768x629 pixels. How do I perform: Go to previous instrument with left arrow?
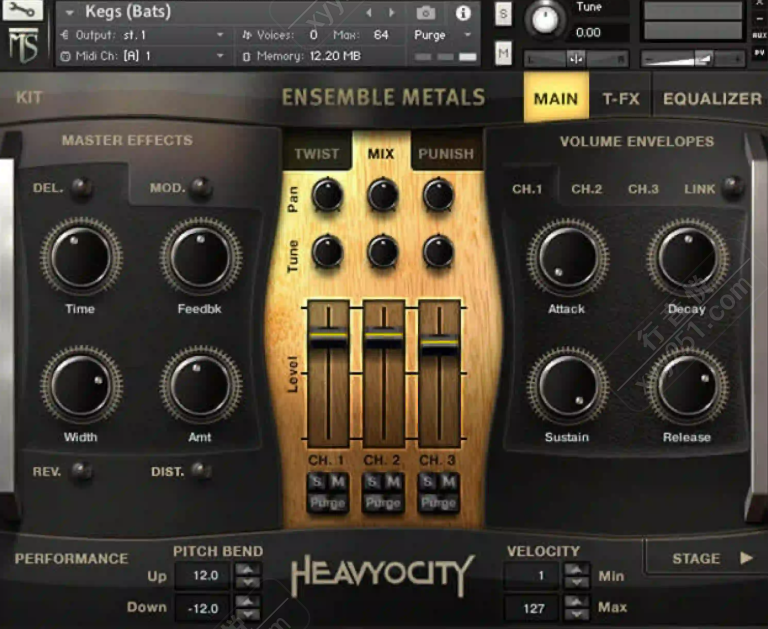369,13
